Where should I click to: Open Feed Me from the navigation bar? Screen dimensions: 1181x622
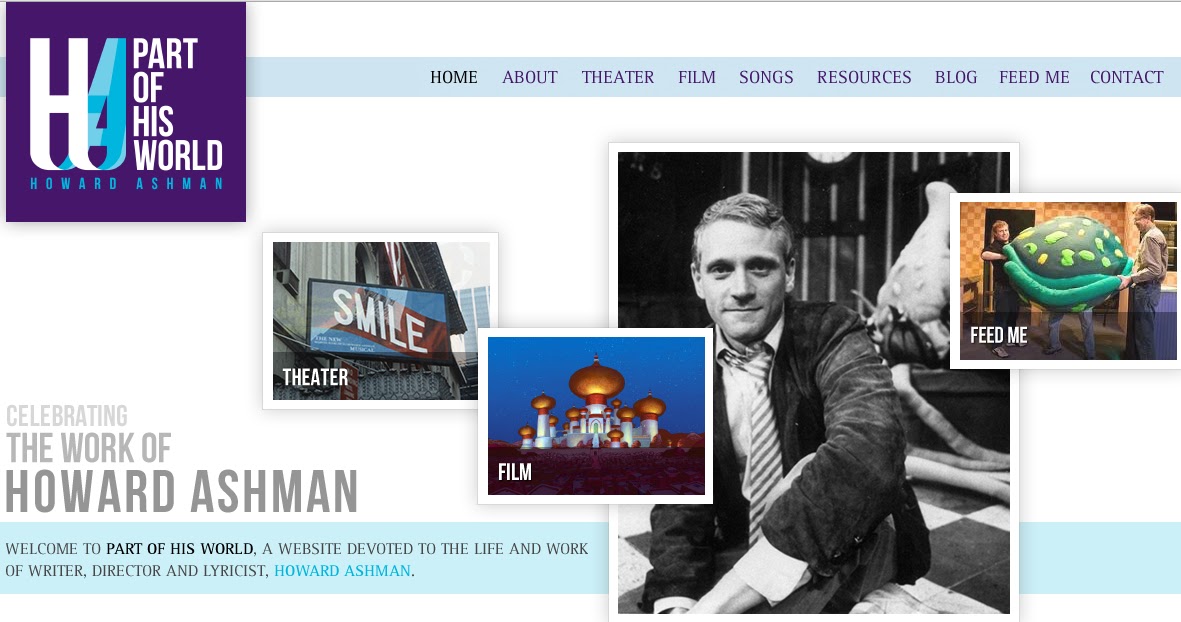pyautogui.click(x=1034, y=77)
